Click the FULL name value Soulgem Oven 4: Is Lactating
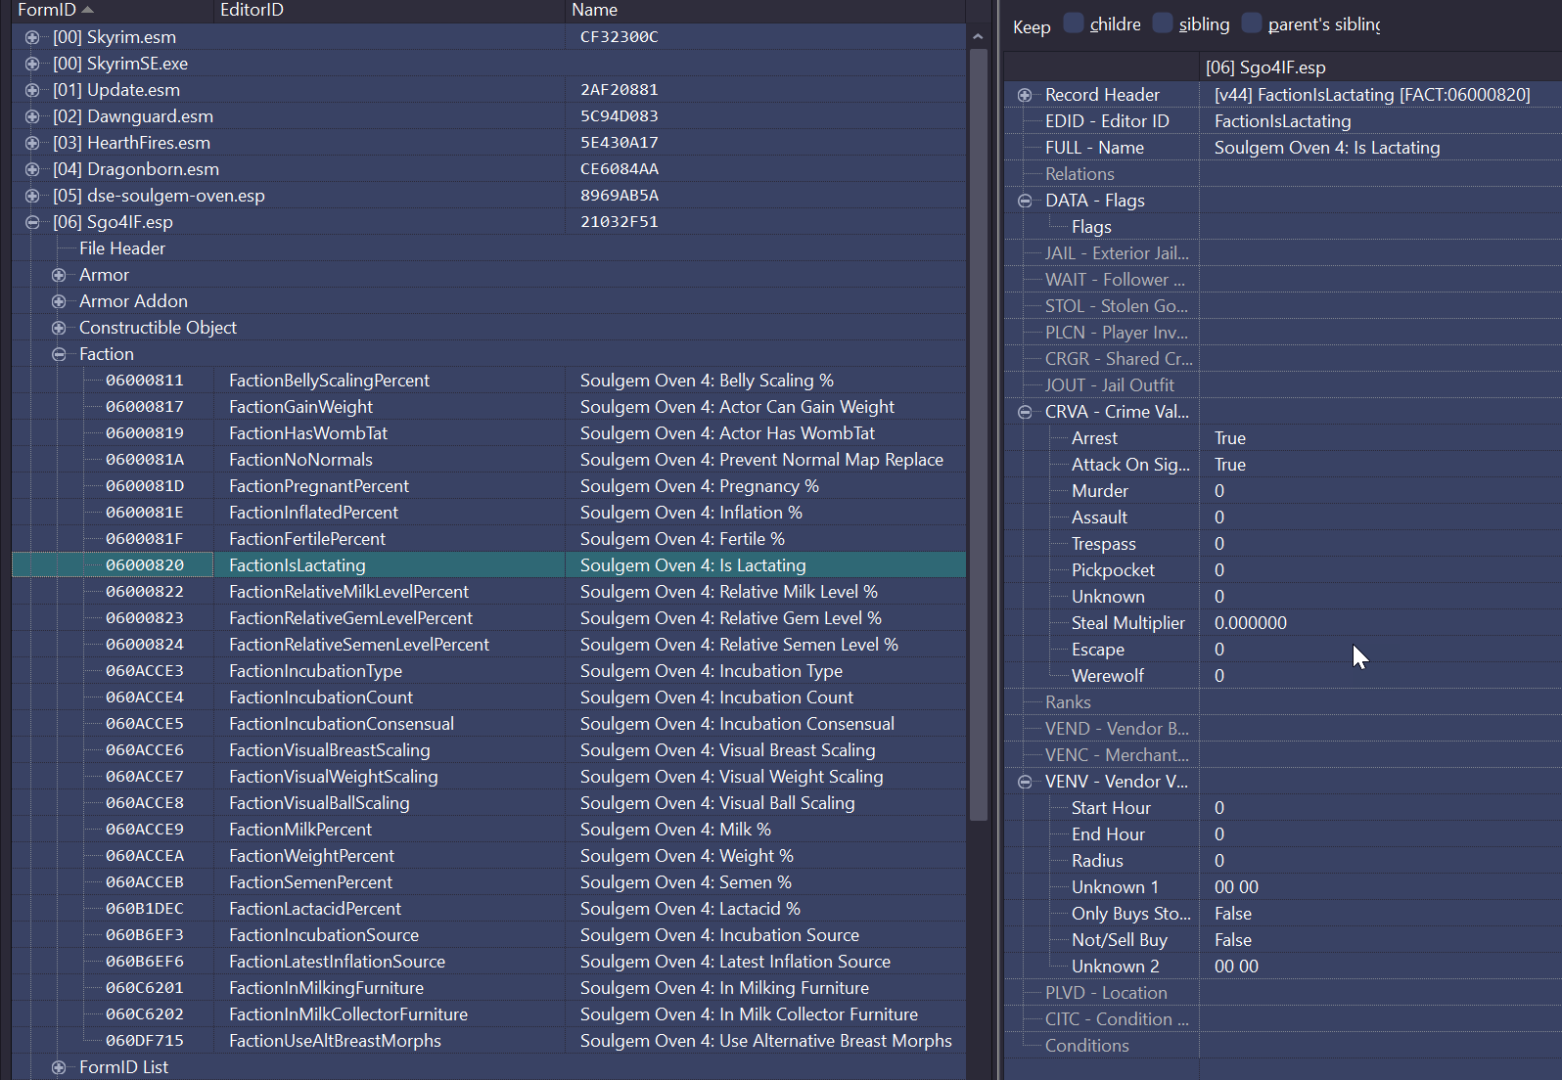This screenshot has height=1080, width=1562. point(1327,148)
